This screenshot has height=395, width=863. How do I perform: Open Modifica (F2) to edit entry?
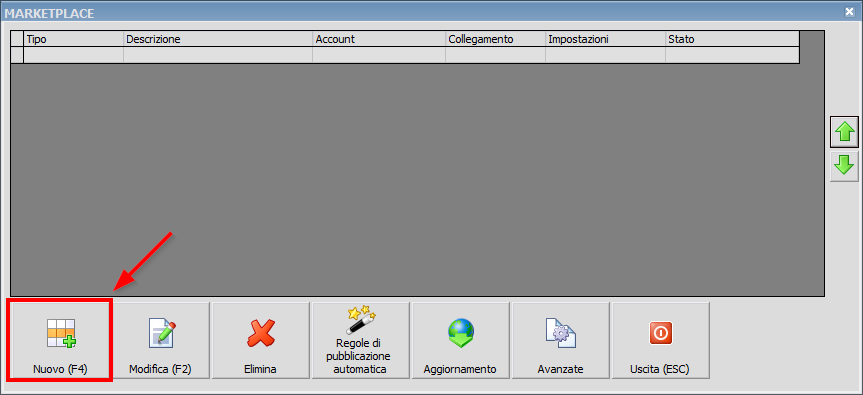coord(160,340)
